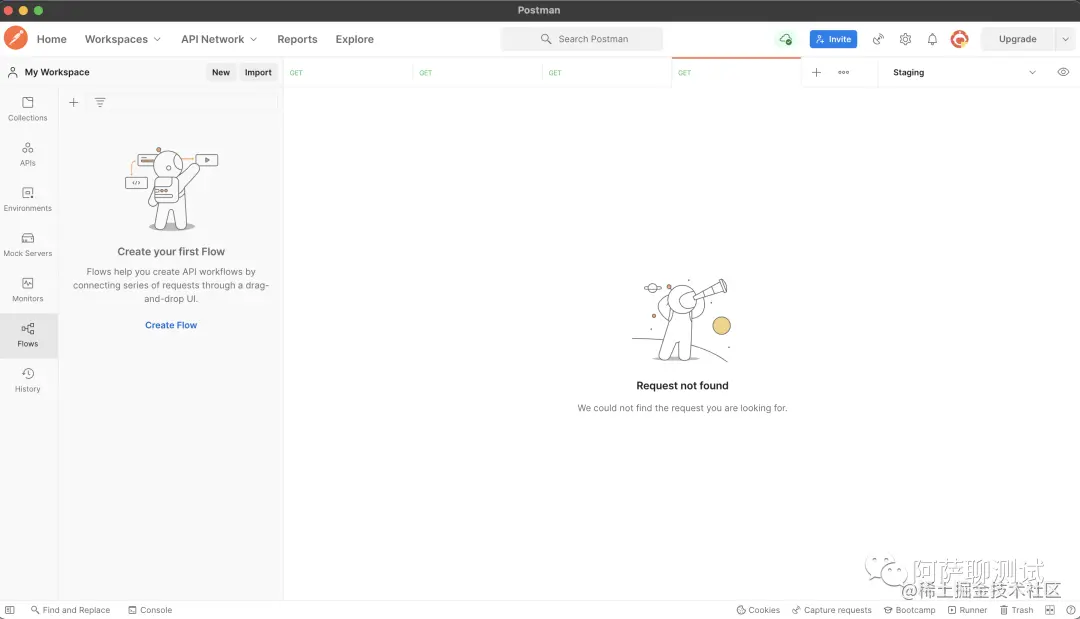
Task: Go to Home
Action: [x=52, y=39]
